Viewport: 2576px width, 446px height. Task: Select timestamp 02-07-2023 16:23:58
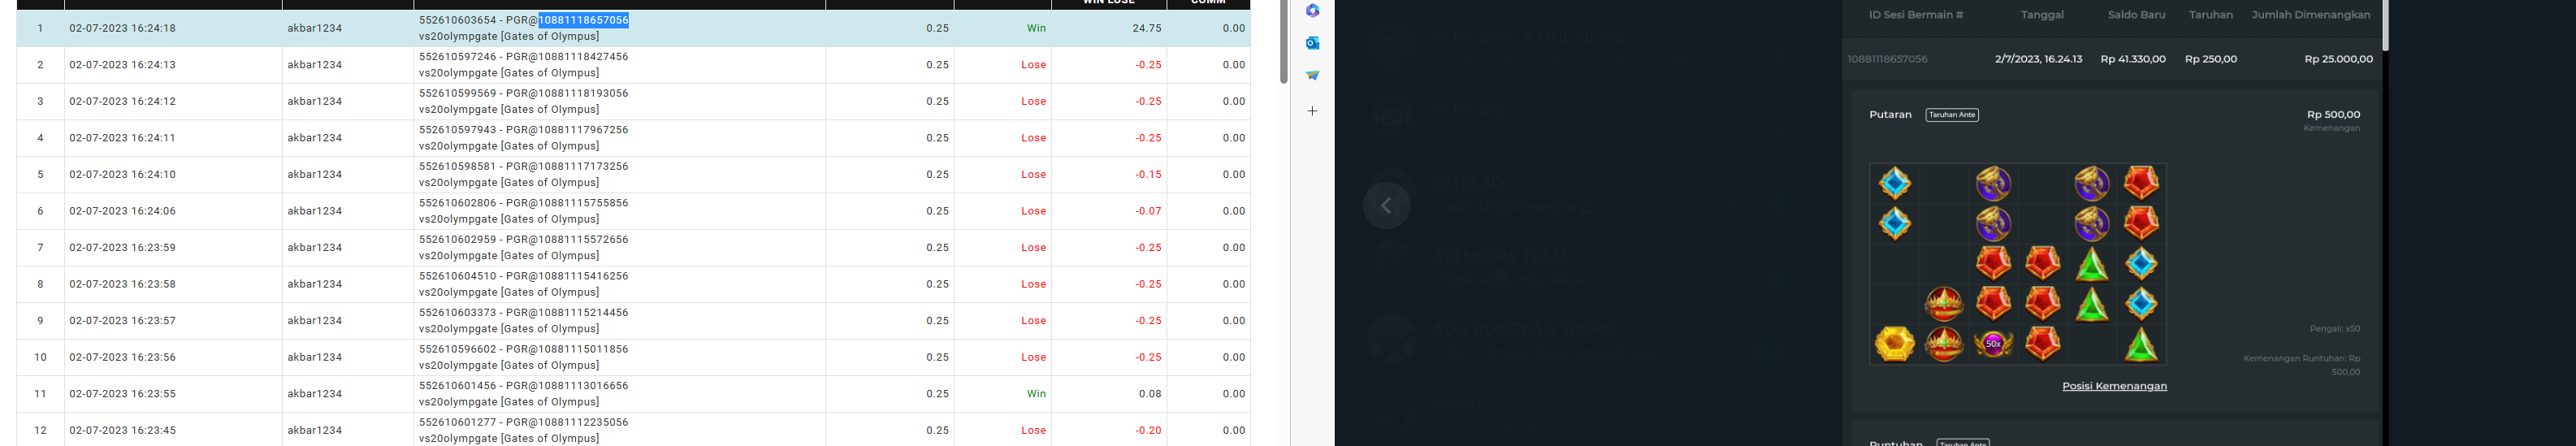pos(123,284)
